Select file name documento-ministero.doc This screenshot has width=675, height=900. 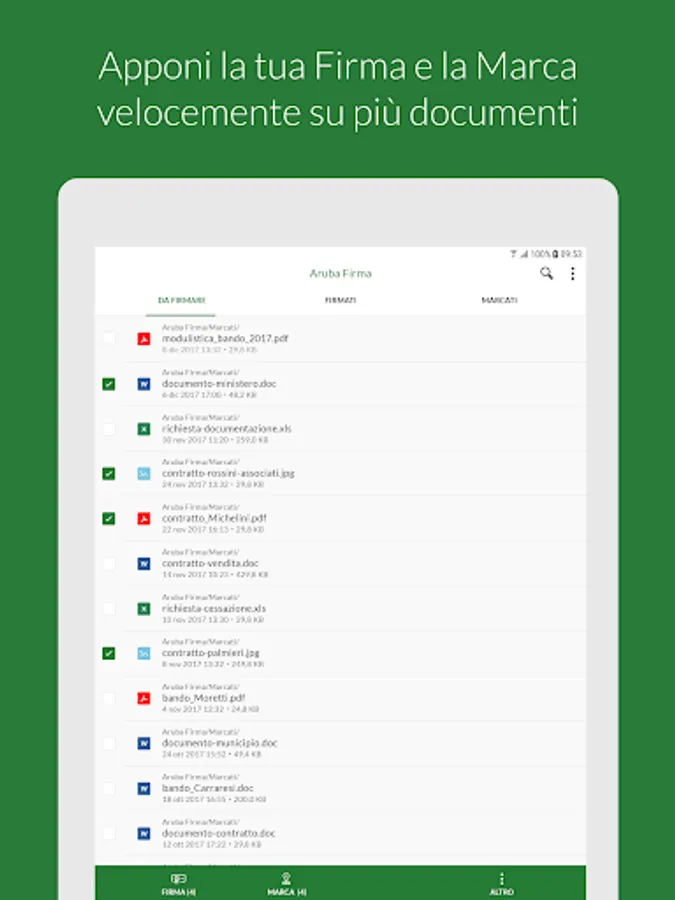pos(219,384)
